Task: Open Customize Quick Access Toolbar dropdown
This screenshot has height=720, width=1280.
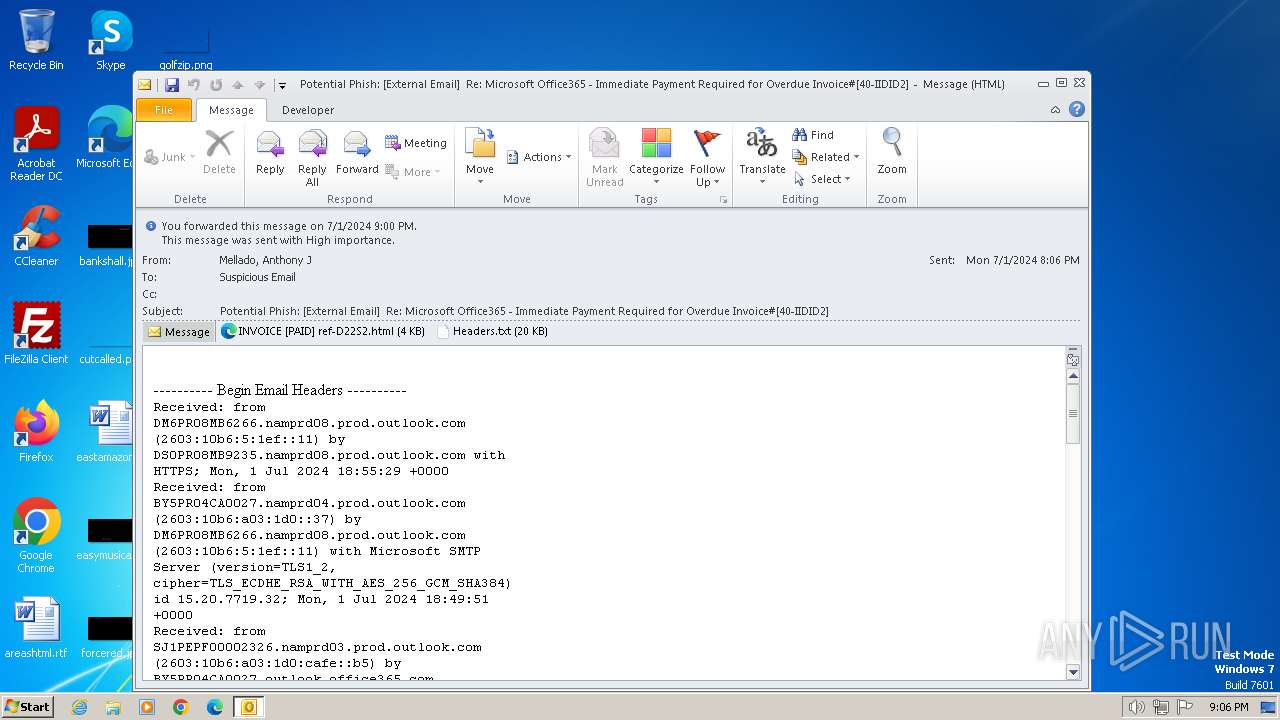Action: [x=282, y=85]
